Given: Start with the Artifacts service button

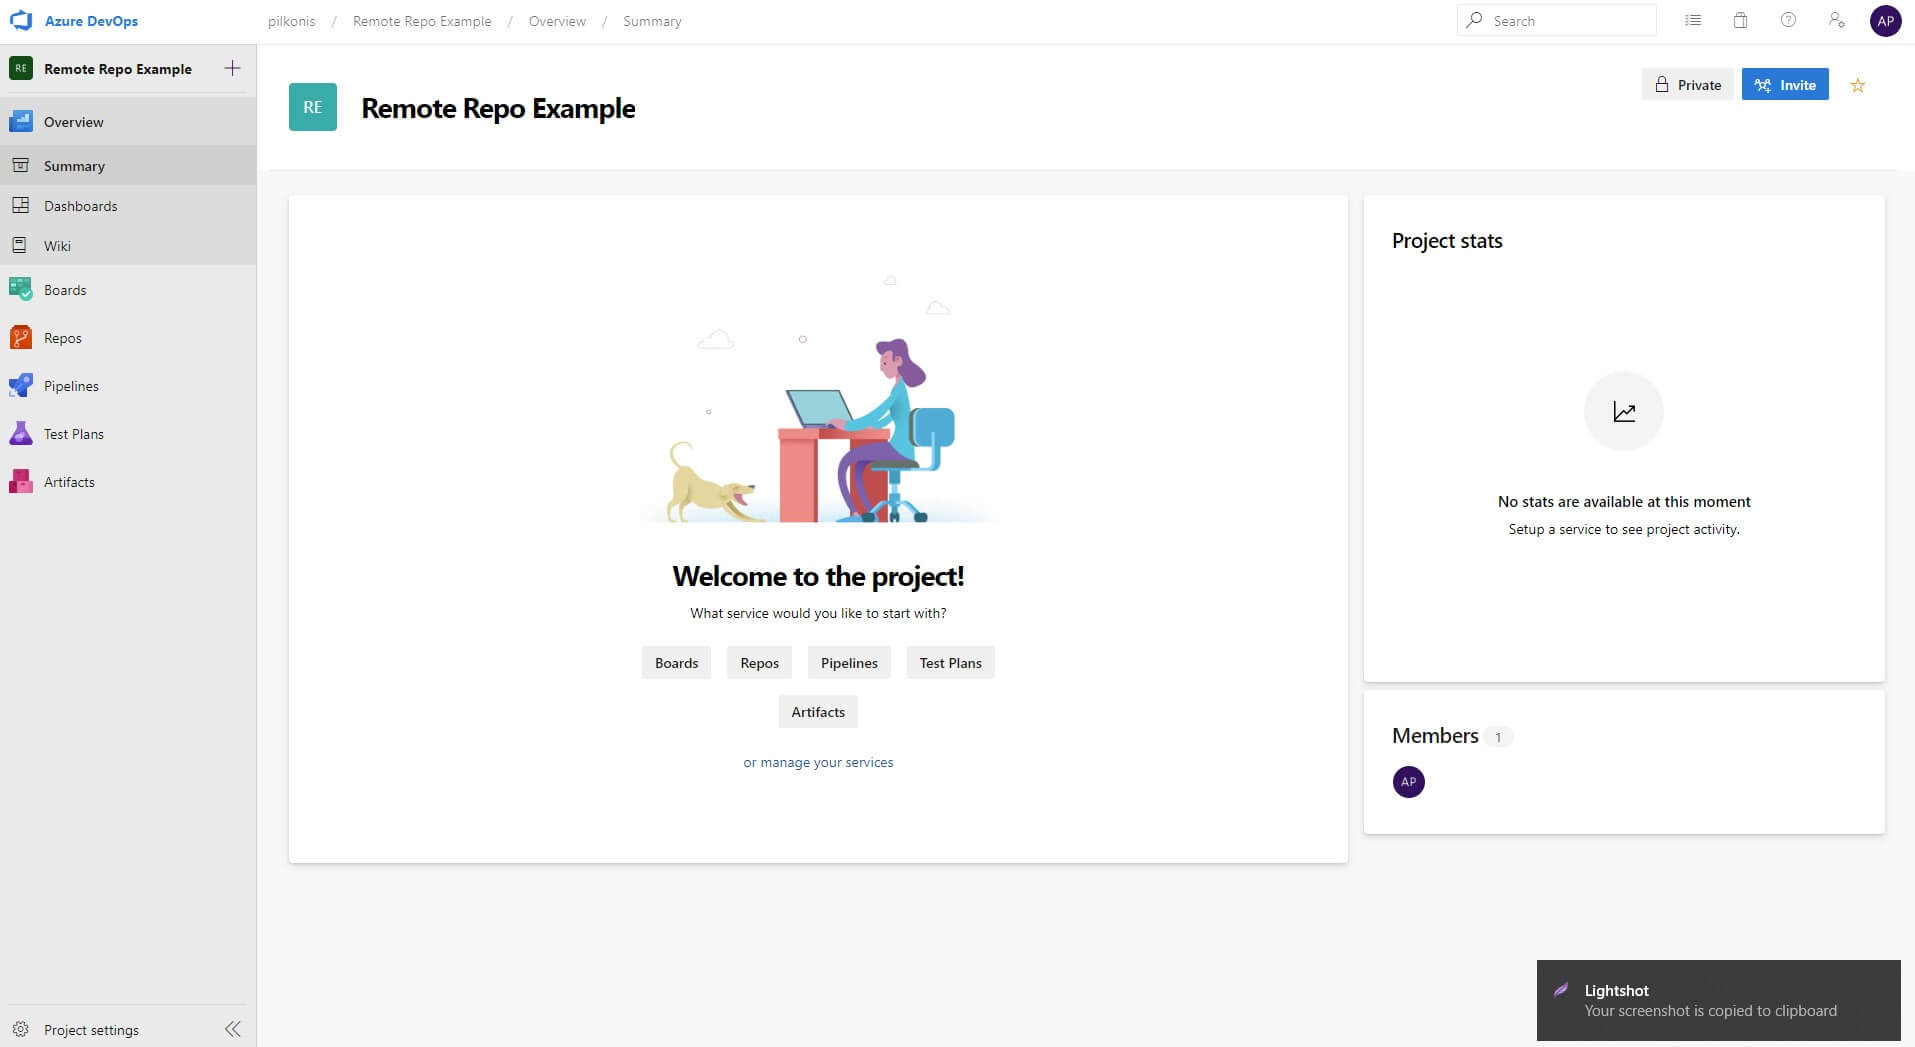Looking at the screenshot, I should click(x=818, y=712).
